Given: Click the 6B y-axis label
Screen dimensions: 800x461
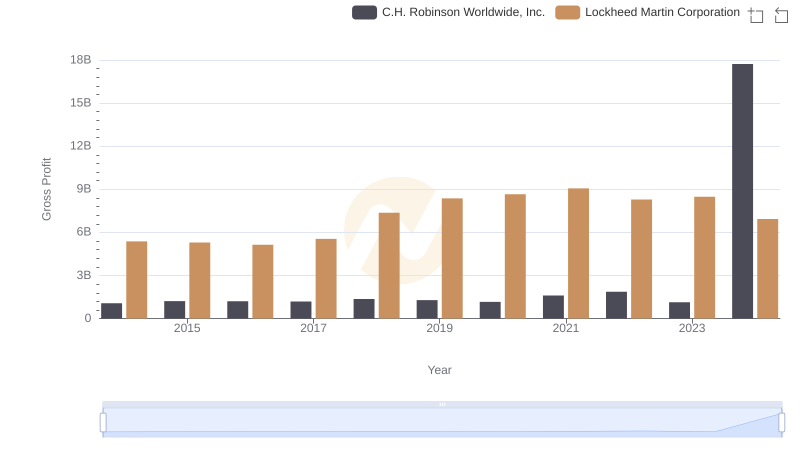Looking at the screenshot, I should pyautogui.click(x=84, y=232).
